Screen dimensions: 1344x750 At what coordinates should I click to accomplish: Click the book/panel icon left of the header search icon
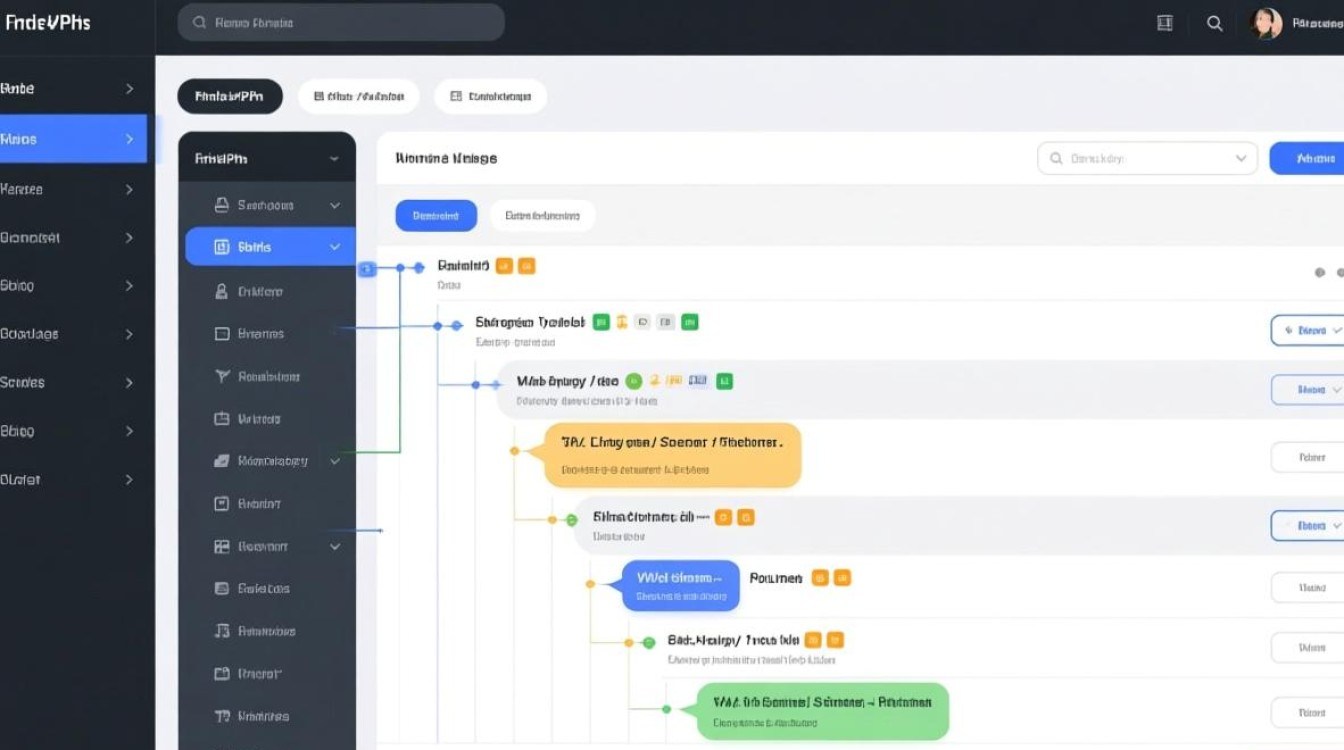click(1164, 23)
